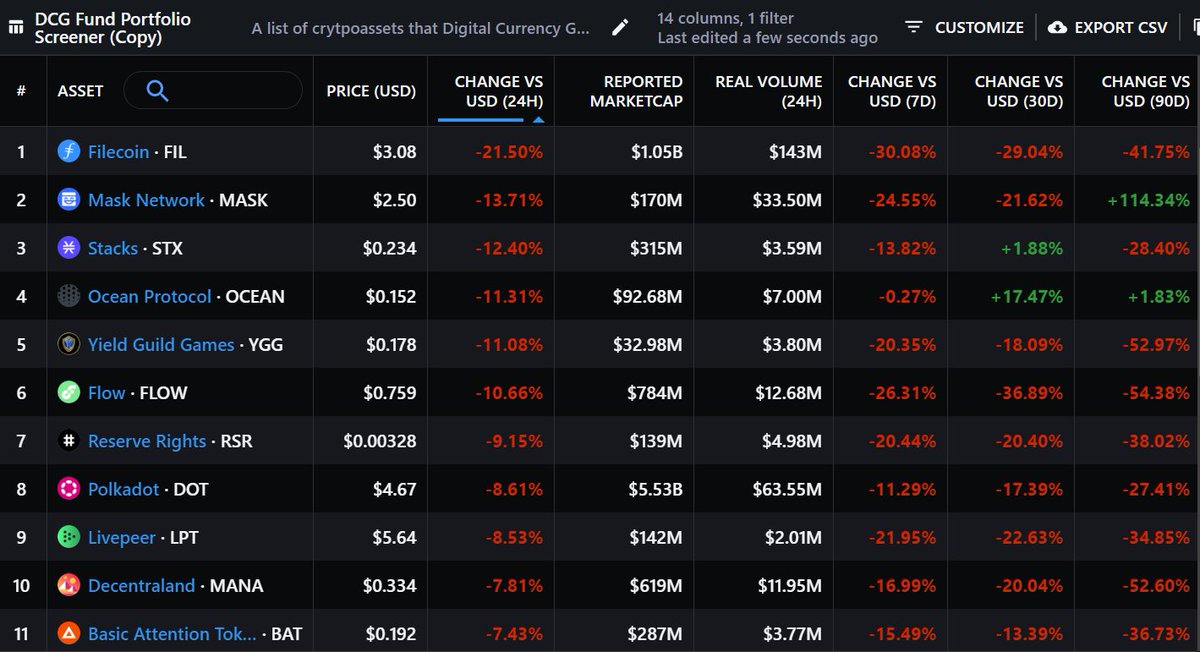Sort by Change vs USD (90D) header
This screenshot has width=1200, height=652.
[x=1145, y=90]
